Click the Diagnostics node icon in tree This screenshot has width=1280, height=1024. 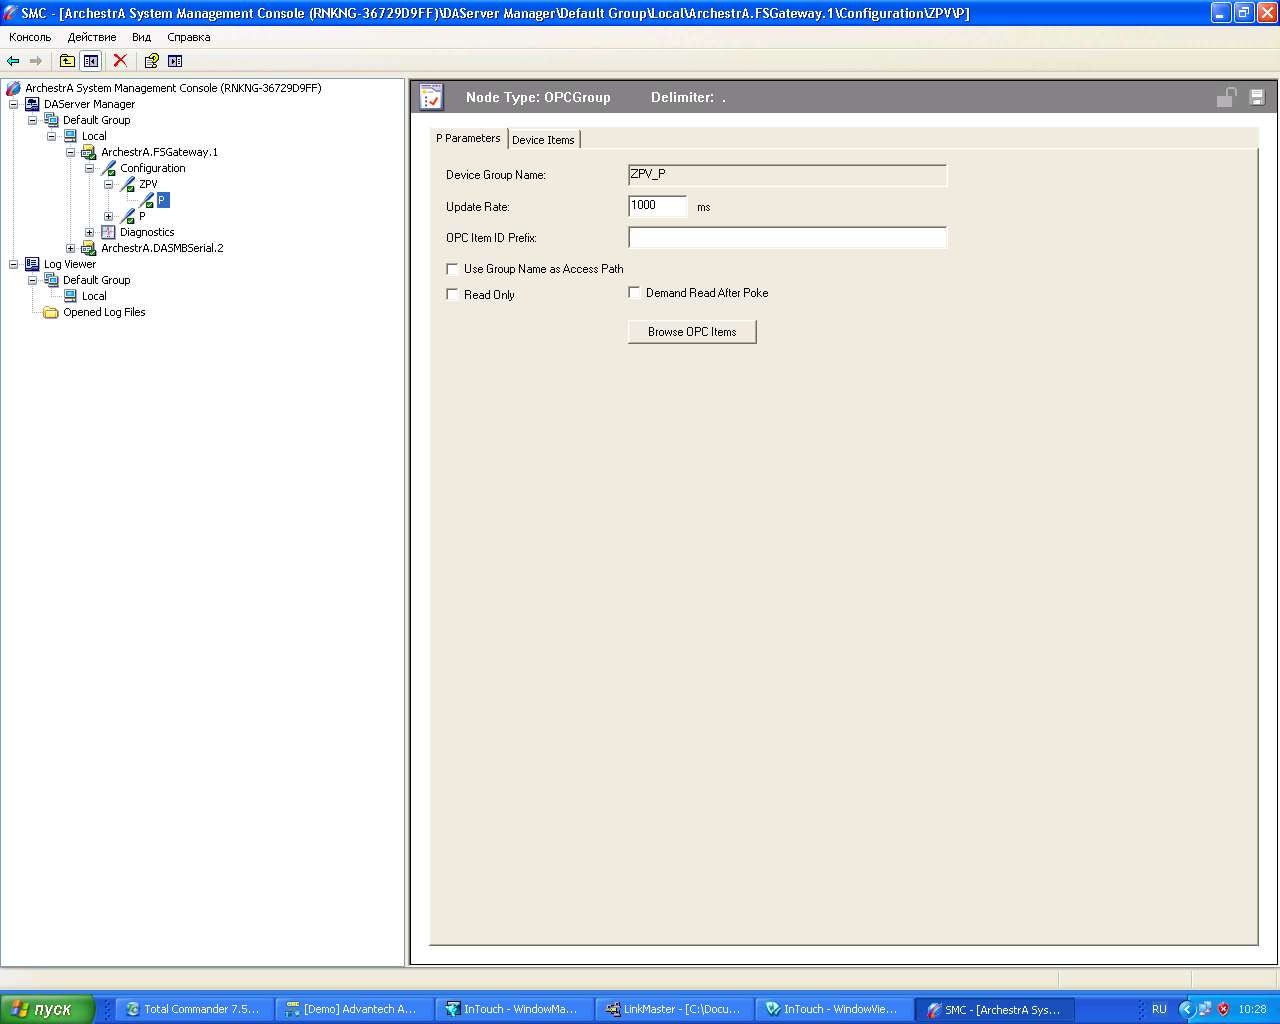click(108, 232)
